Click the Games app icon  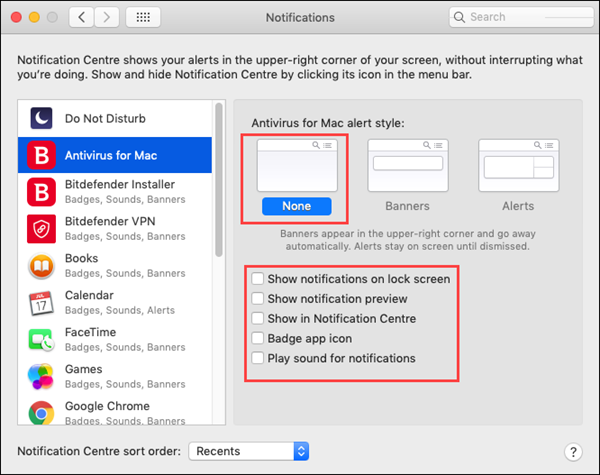[41, 377]
